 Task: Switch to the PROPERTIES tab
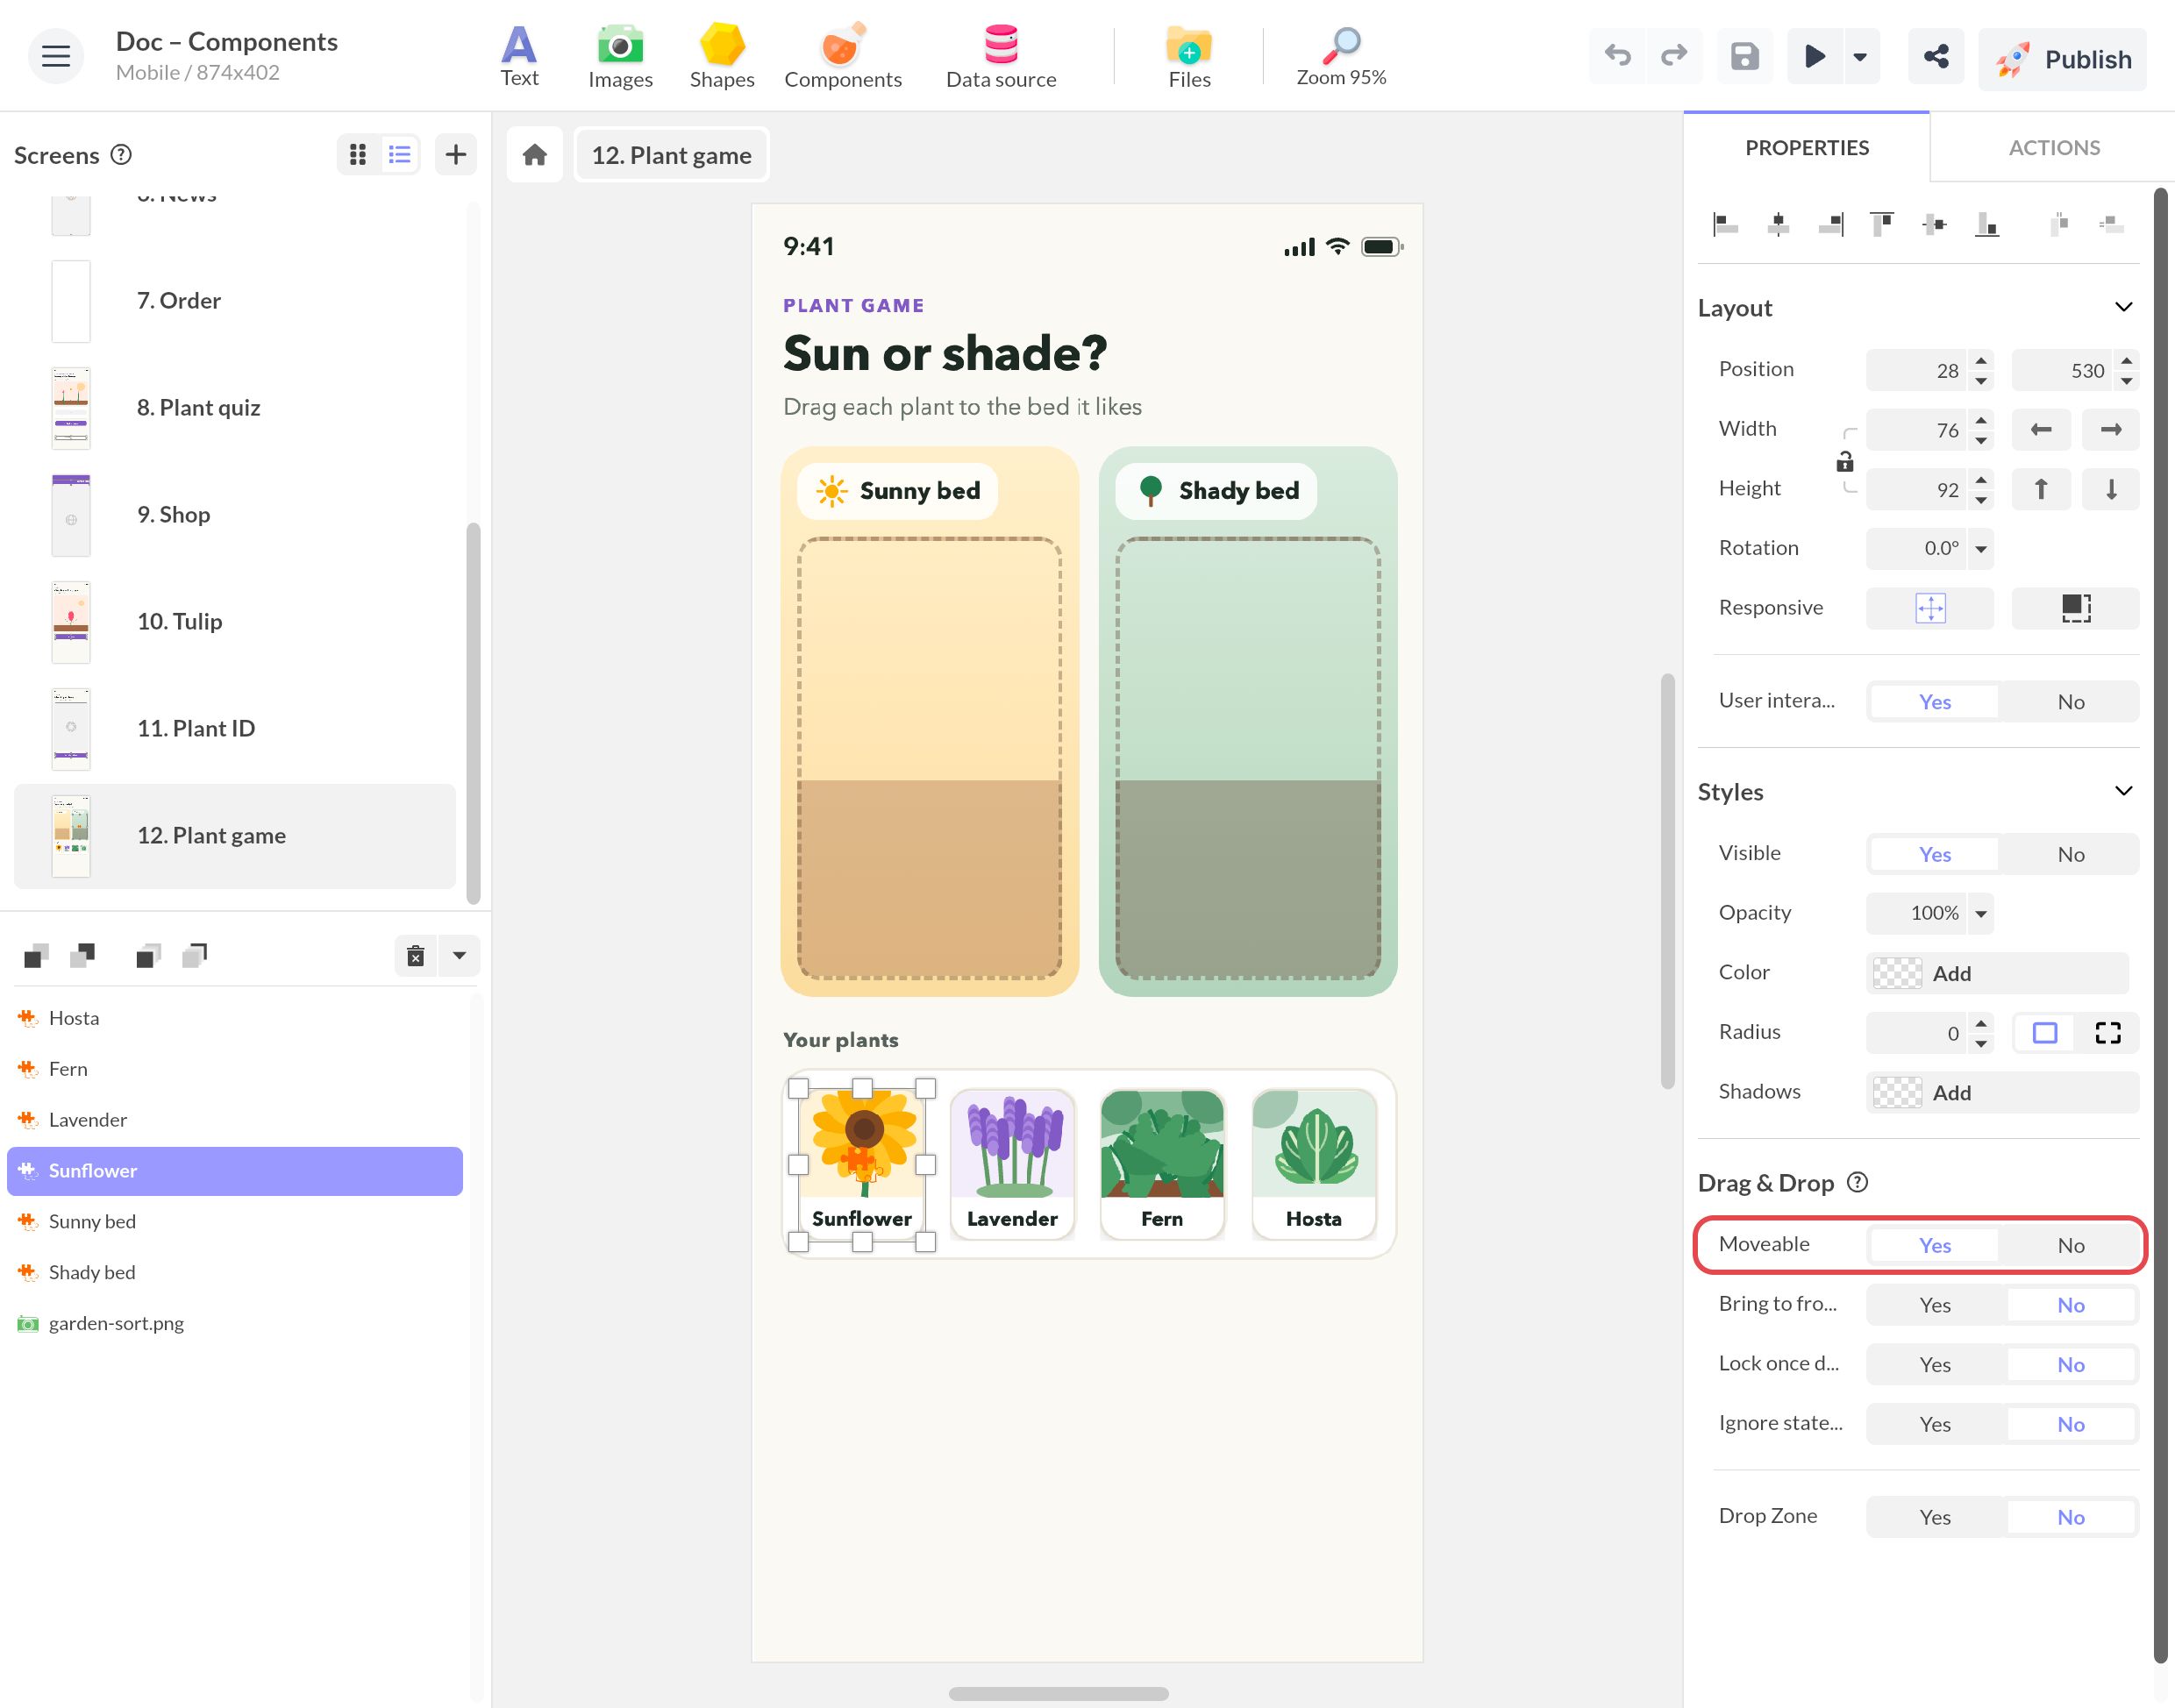[x=1807, y=148]
